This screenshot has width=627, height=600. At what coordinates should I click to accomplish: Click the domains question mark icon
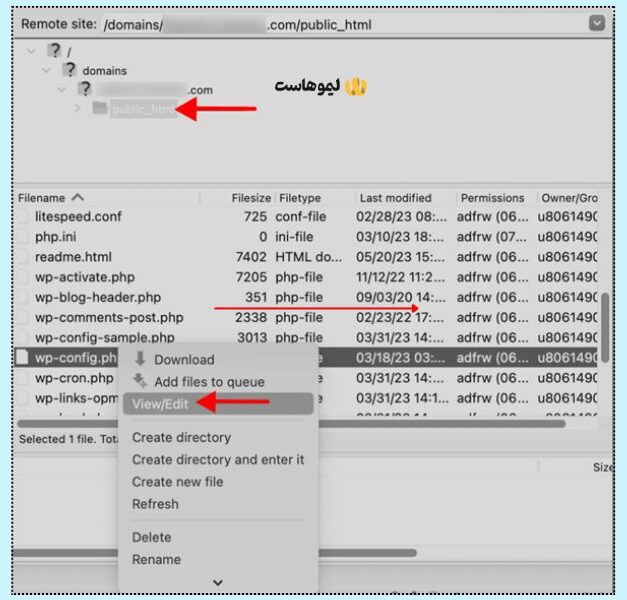pyautogui.click(x=70, y=69)
